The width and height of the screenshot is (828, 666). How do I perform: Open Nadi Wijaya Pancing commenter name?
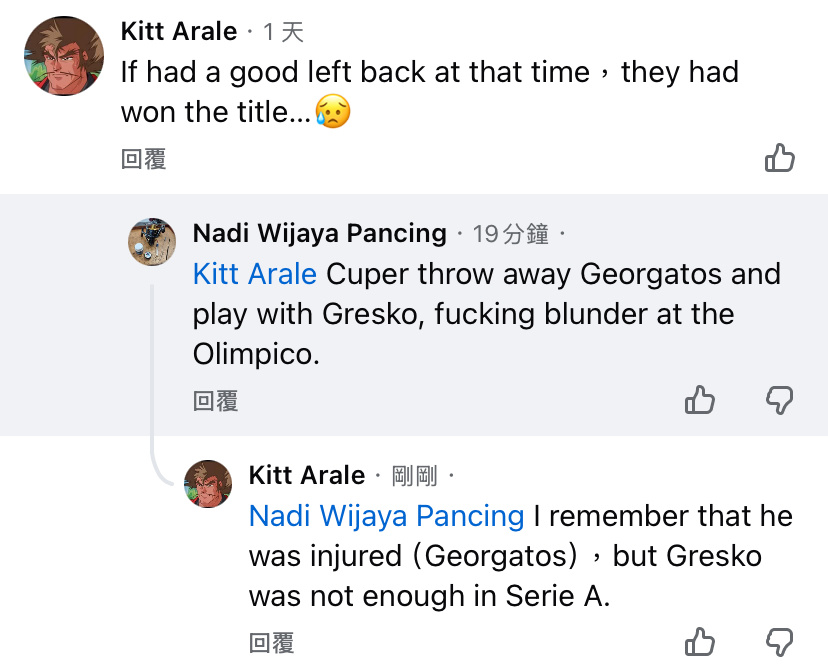click(319, 233)
